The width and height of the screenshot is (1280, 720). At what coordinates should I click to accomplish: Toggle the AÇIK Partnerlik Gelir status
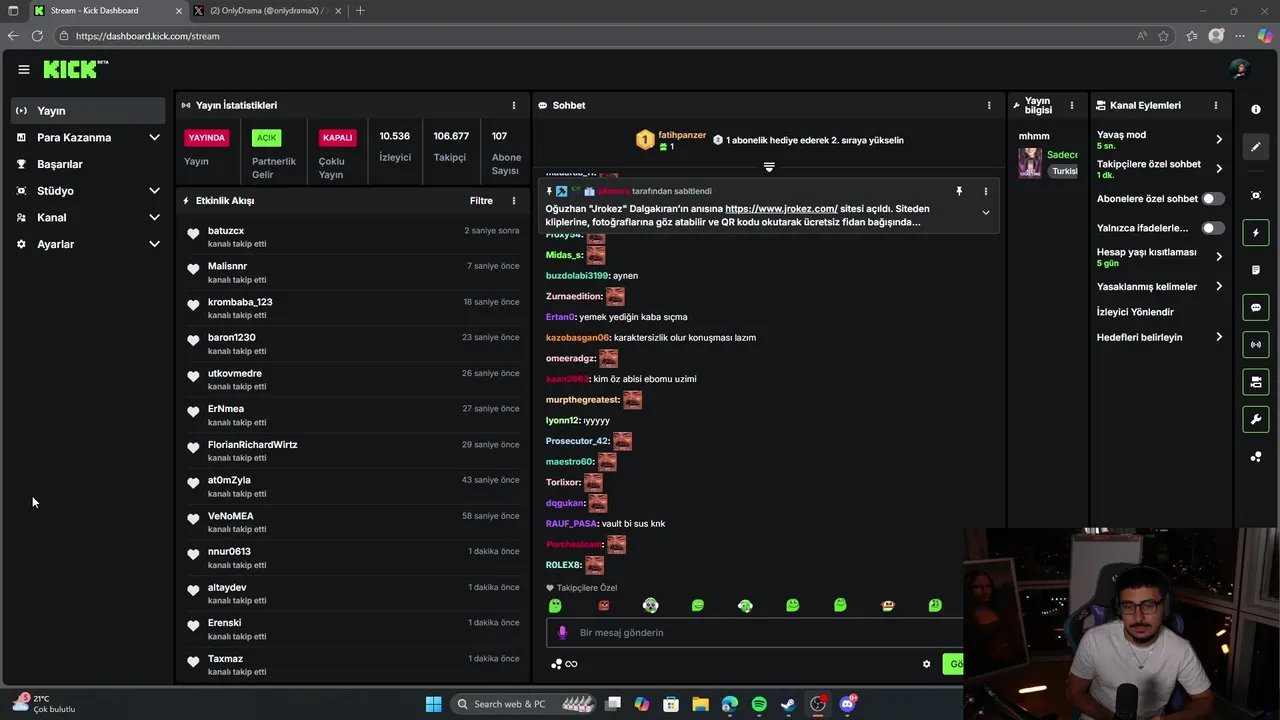pos(266,137)
